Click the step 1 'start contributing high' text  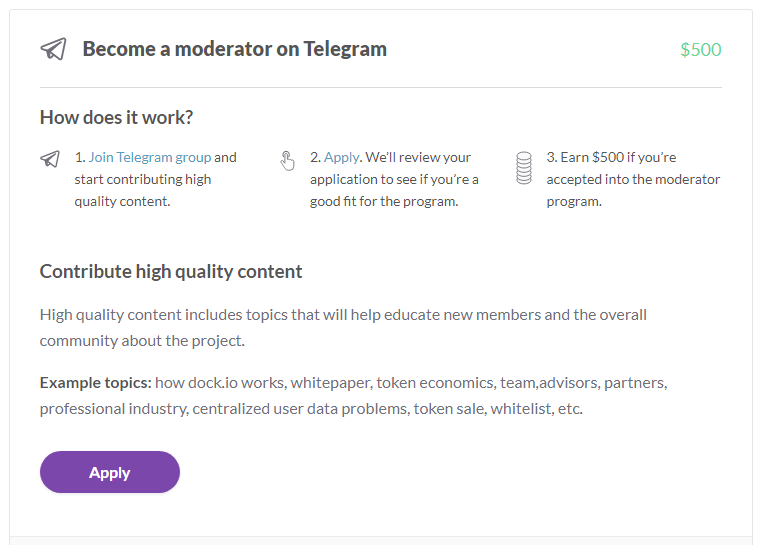point(142,179)
